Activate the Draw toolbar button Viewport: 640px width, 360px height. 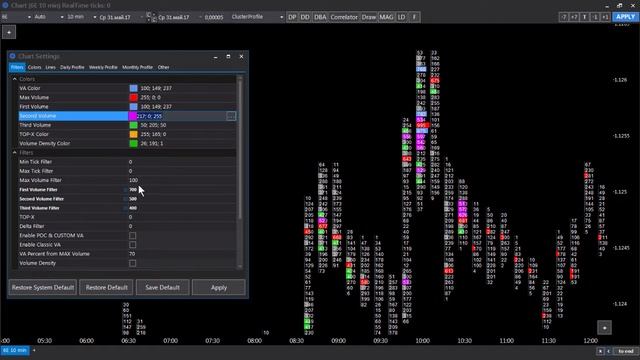pyautogui.click(x=369, y=17)
